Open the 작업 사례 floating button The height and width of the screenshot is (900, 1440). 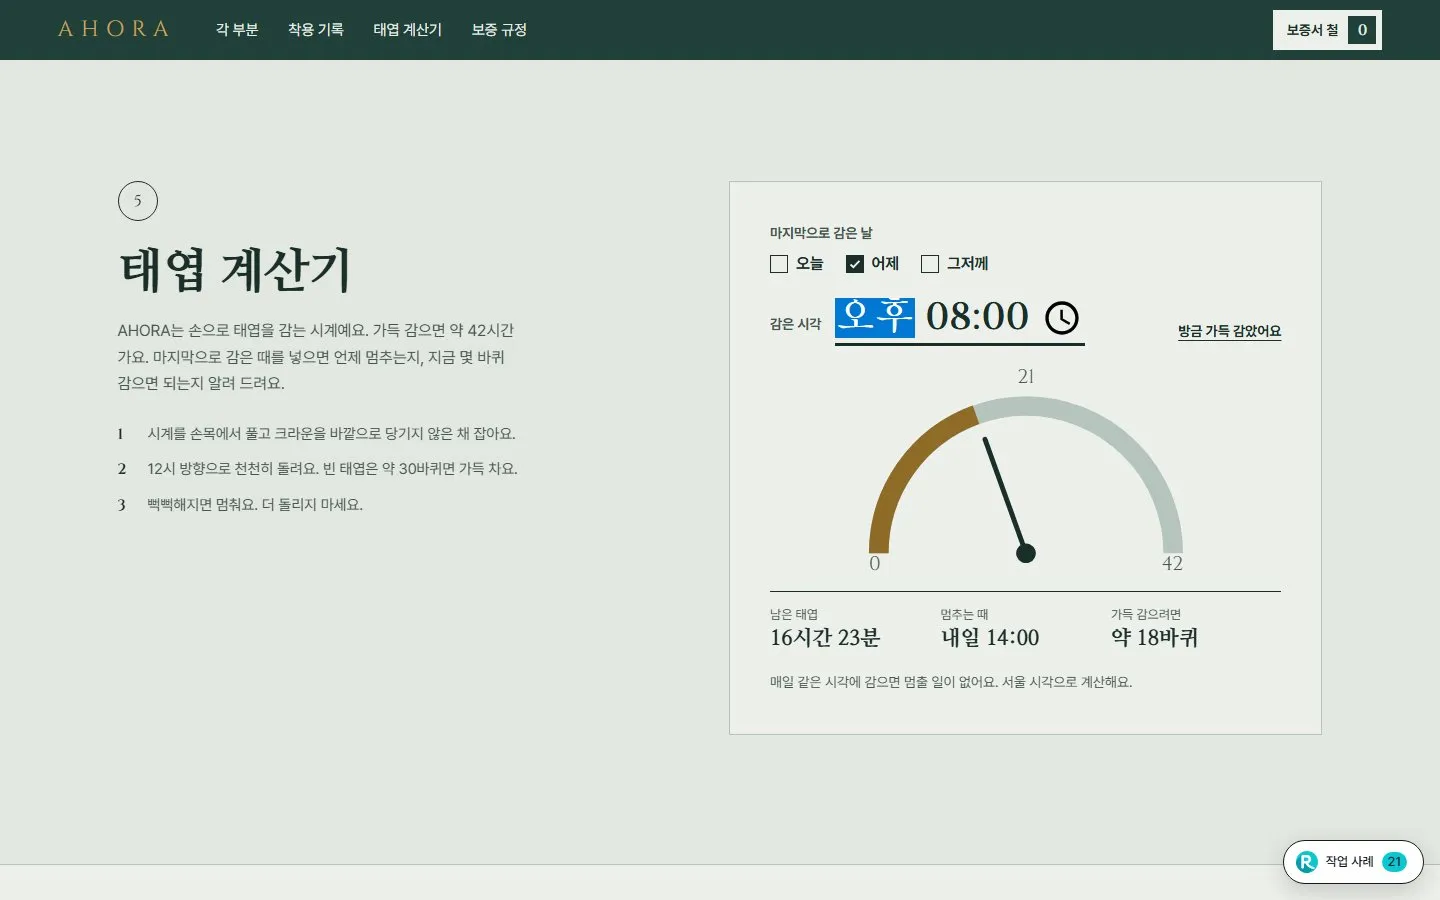pos(1353,862)
